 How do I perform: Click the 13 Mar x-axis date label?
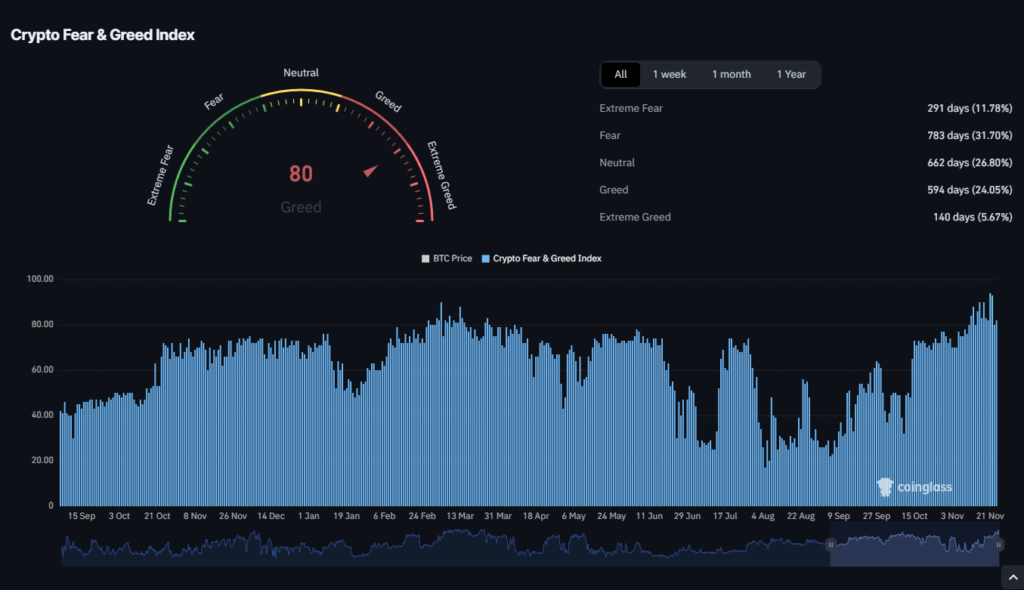tap(460, 516)
